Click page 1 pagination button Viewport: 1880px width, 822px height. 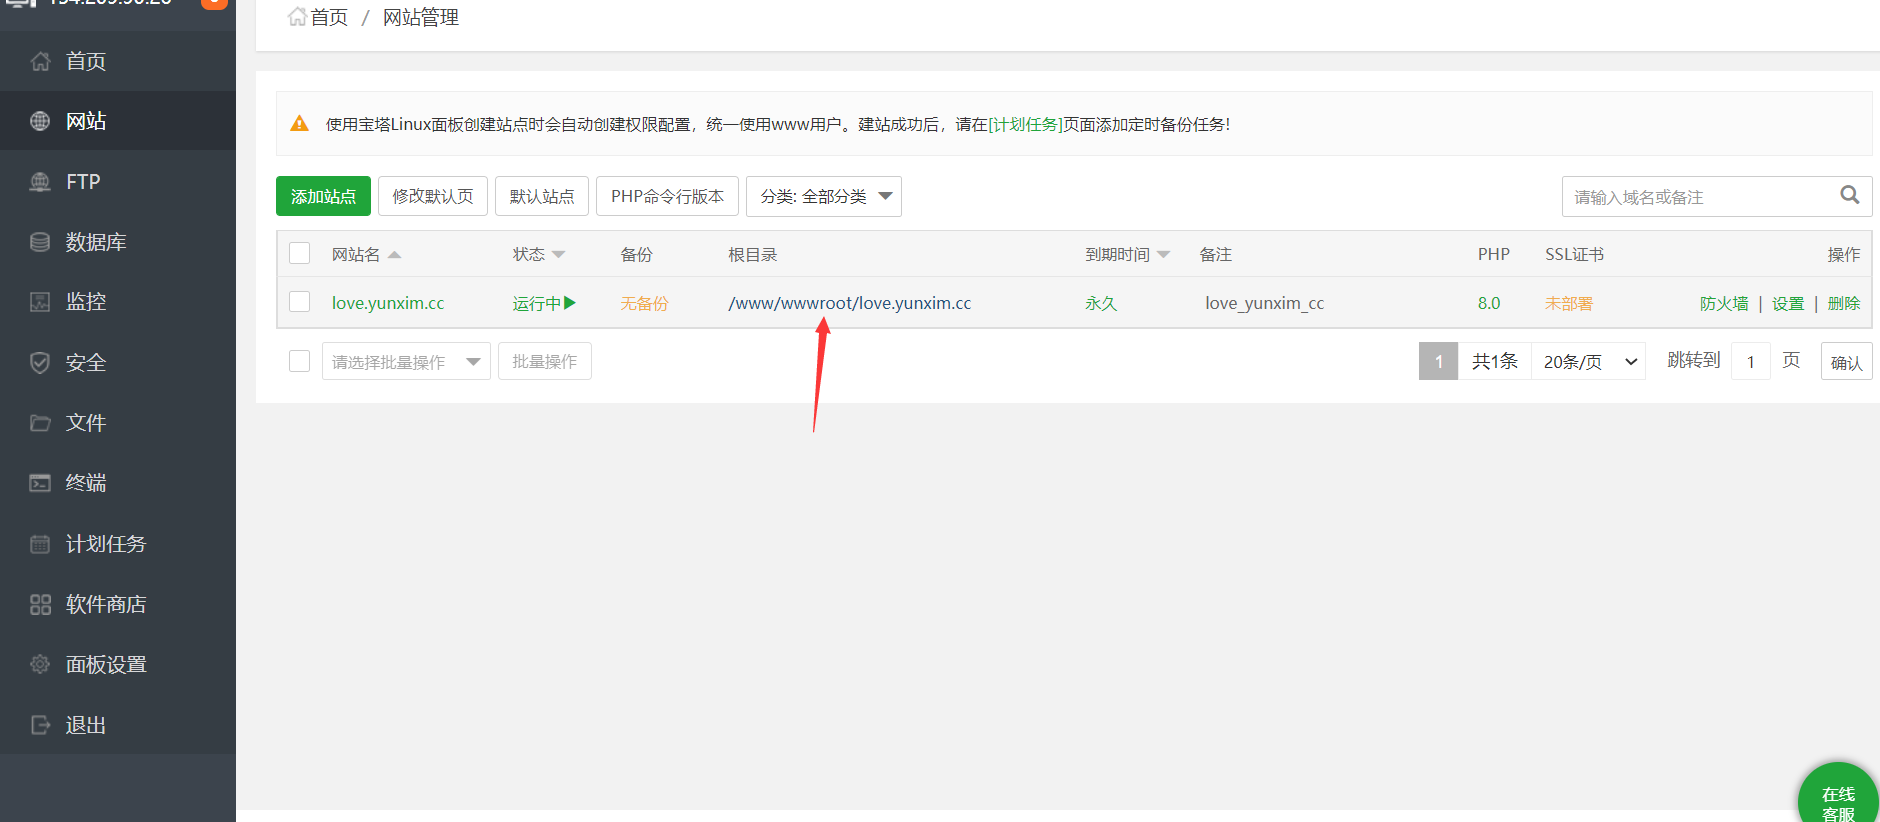1438,361
